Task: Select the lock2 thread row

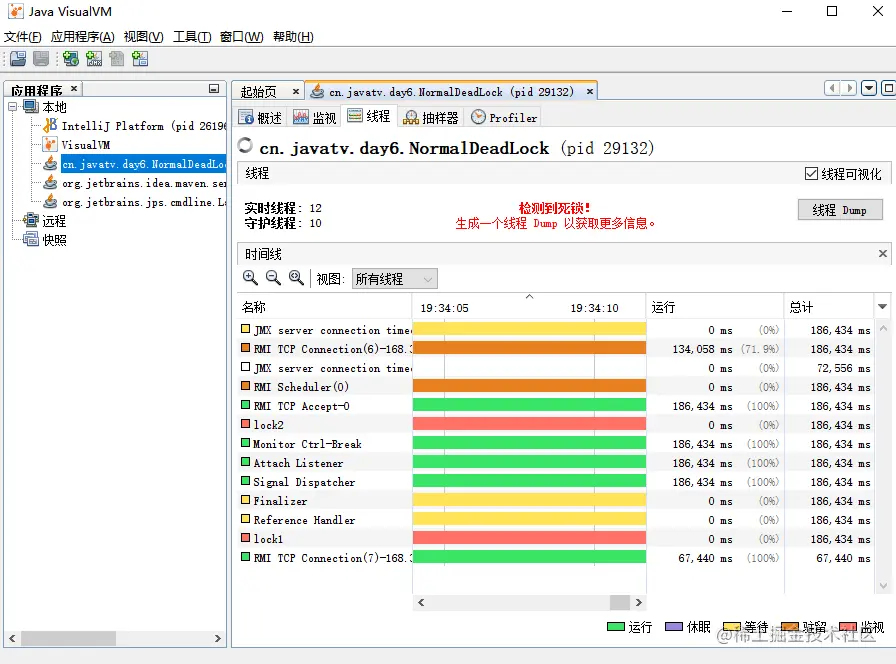Action: [555, 425]
